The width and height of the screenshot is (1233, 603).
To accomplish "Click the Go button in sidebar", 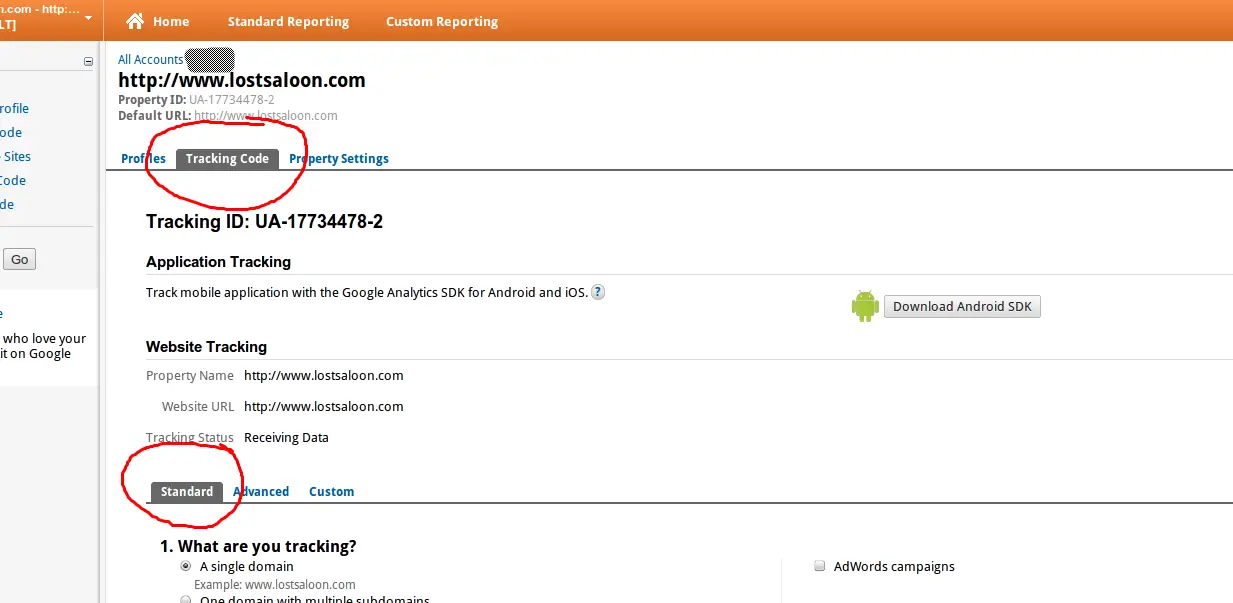I will click(19, 260).
